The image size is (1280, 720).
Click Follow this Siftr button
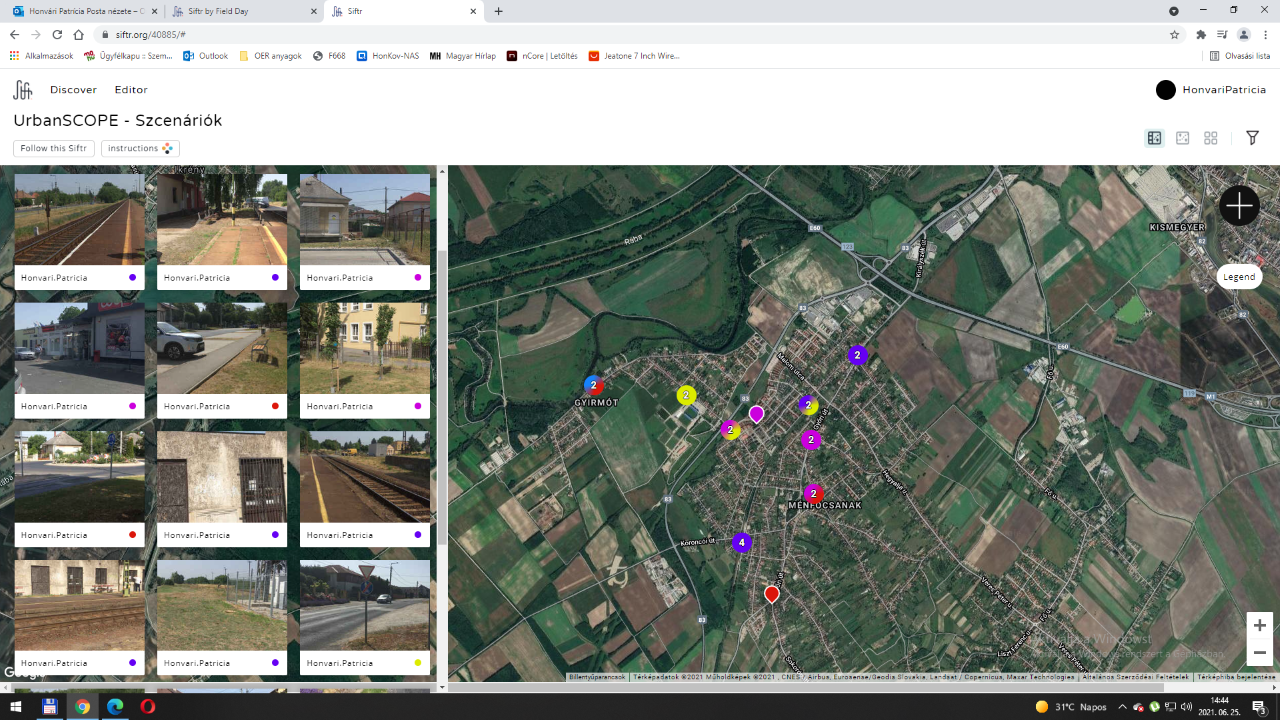pyautogui.click(x=54, y=148)
